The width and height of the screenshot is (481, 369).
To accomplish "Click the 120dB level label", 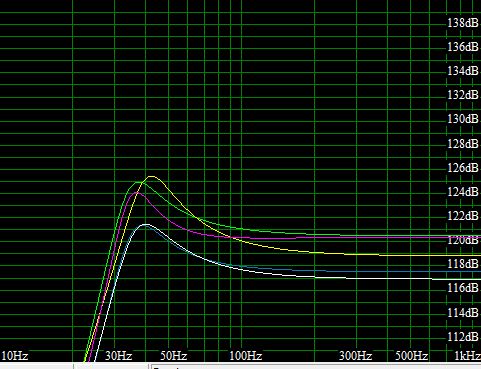I will 463,240.
